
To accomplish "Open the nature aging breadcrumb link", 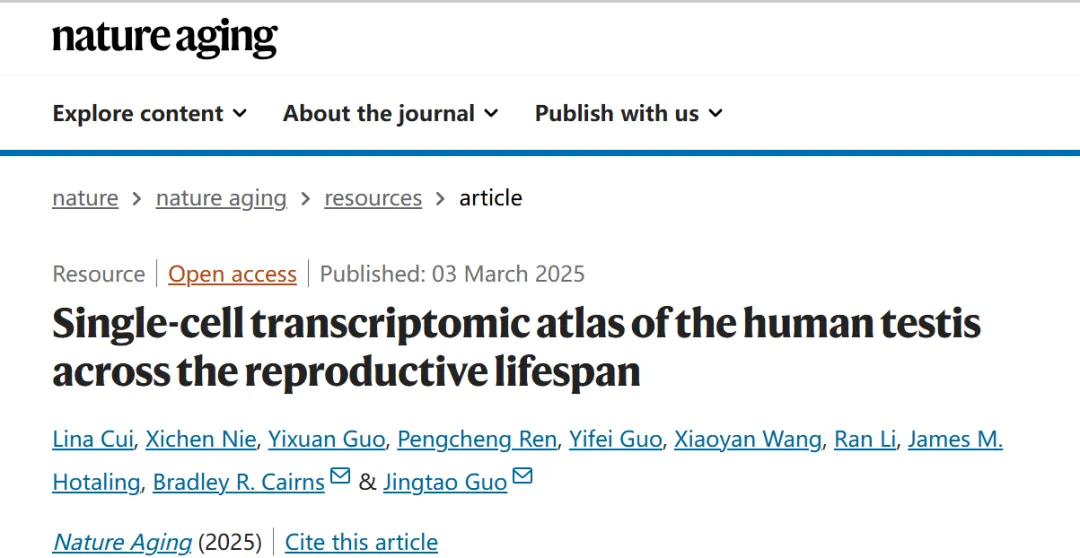I will coord(221,198).
